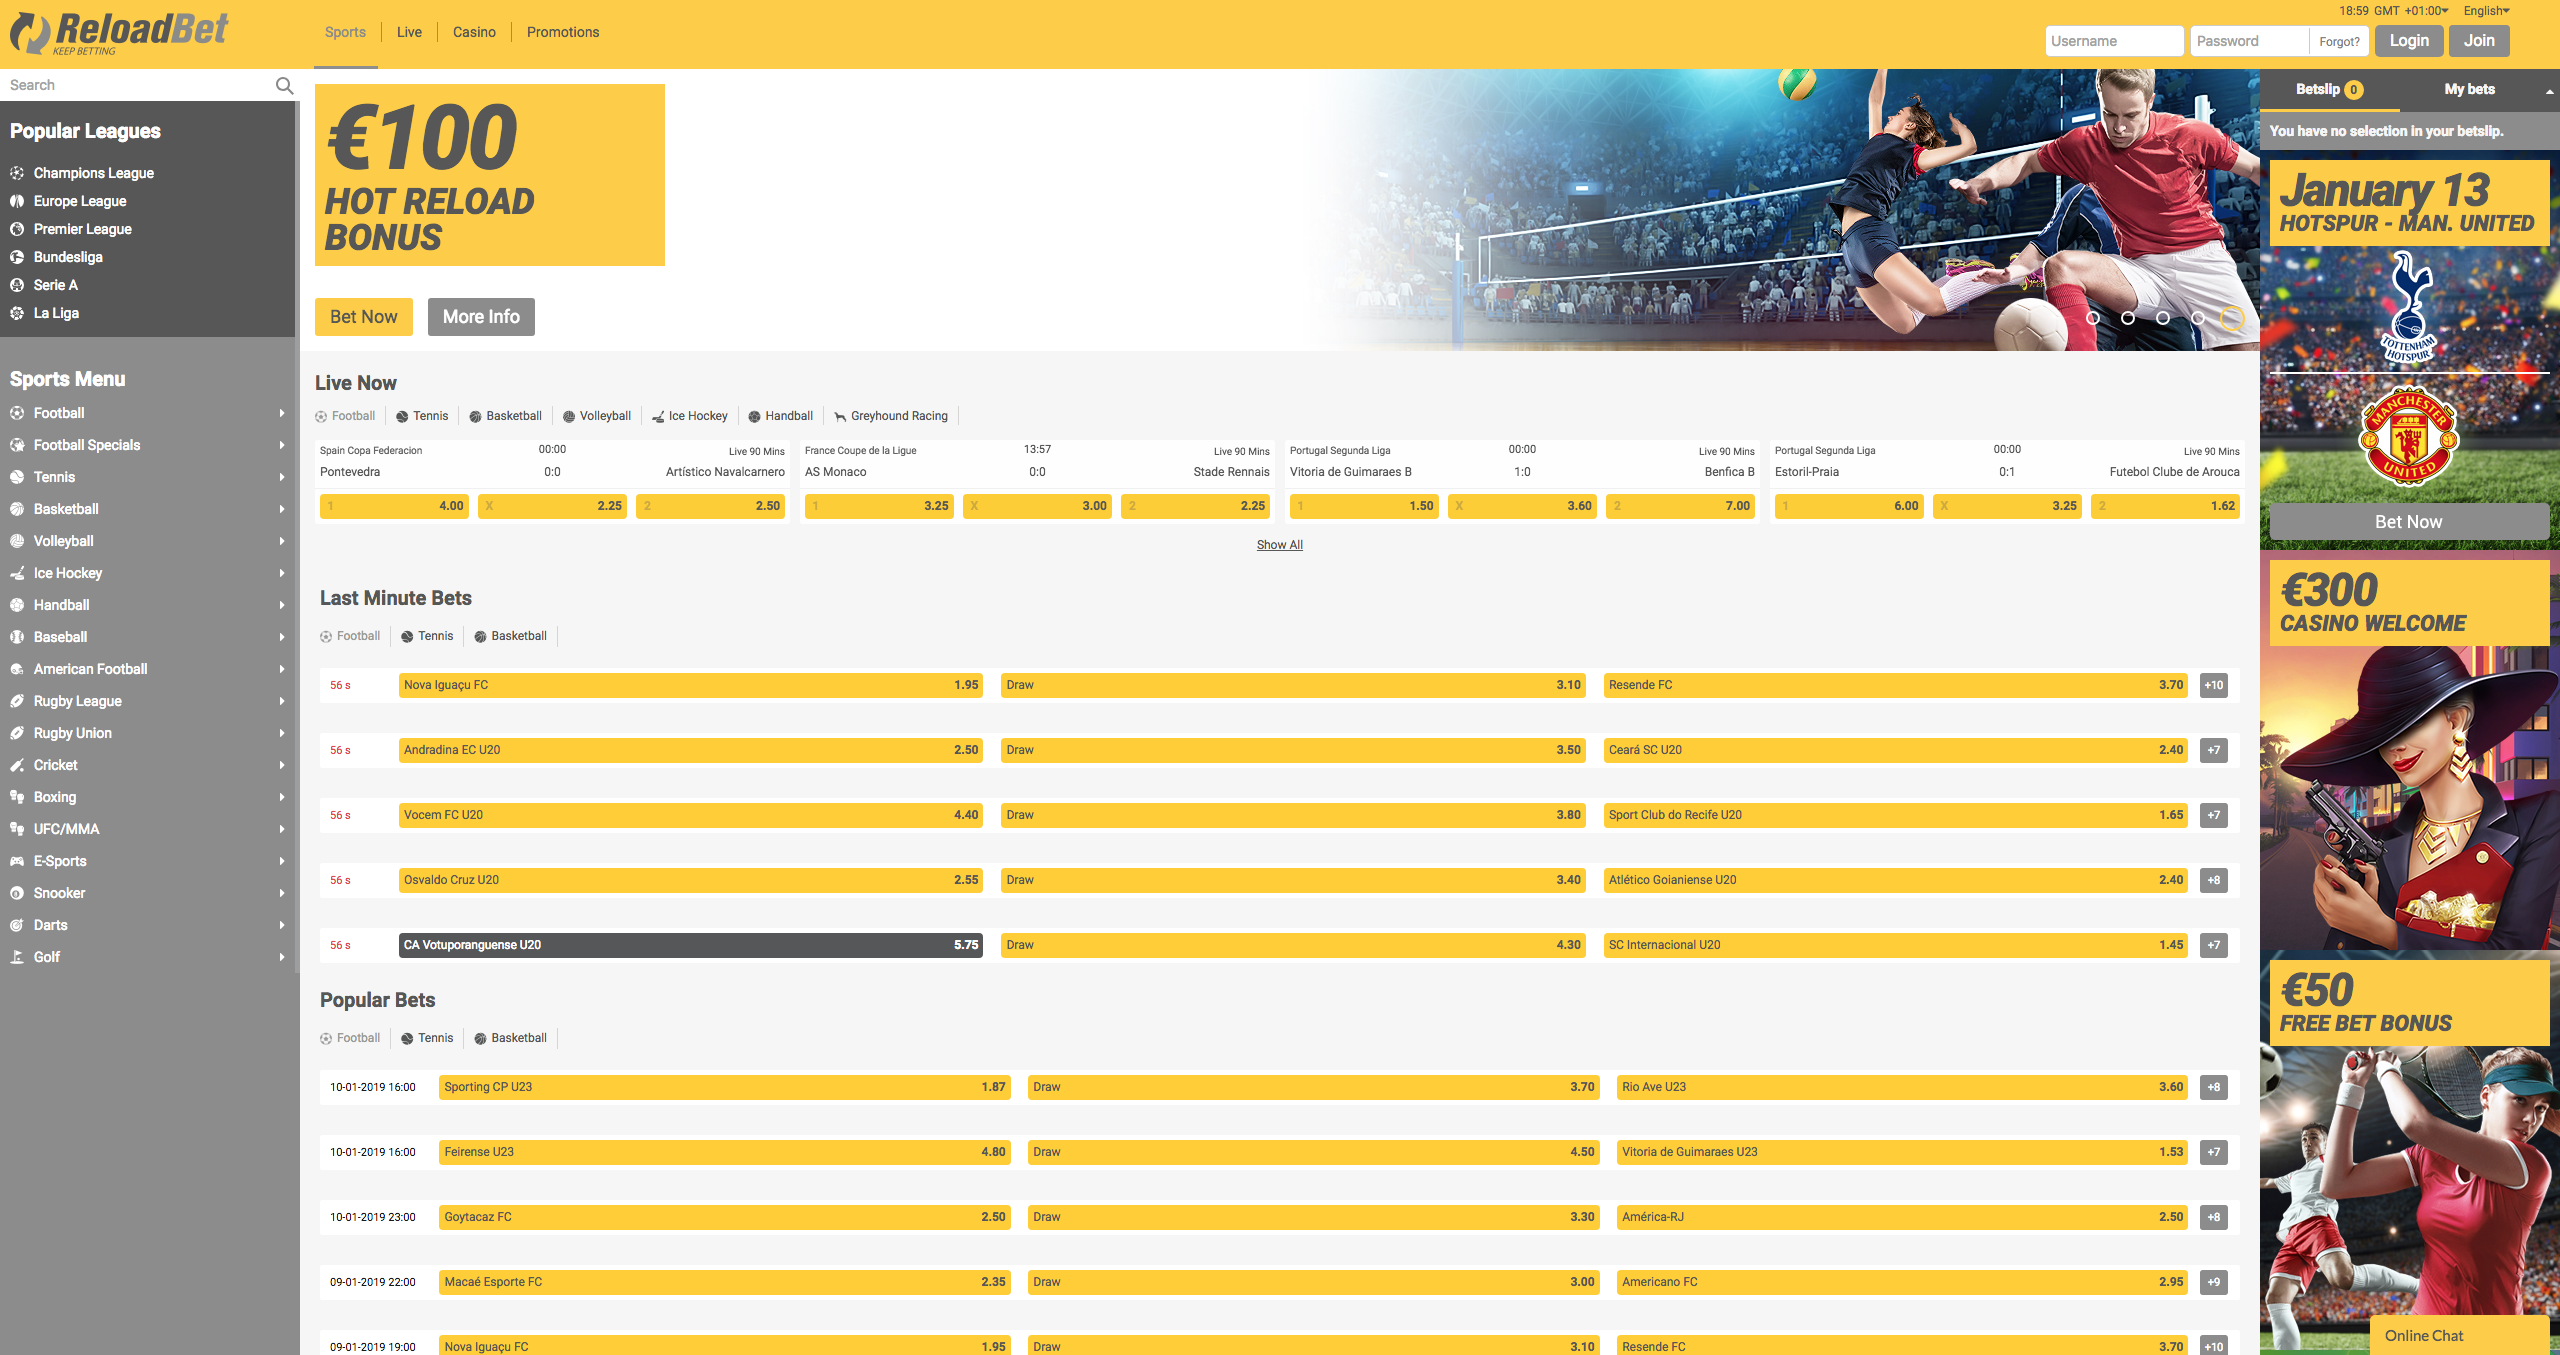Click the left Search field
This screenshot has height=1355, width=2560.
point(135,85)
